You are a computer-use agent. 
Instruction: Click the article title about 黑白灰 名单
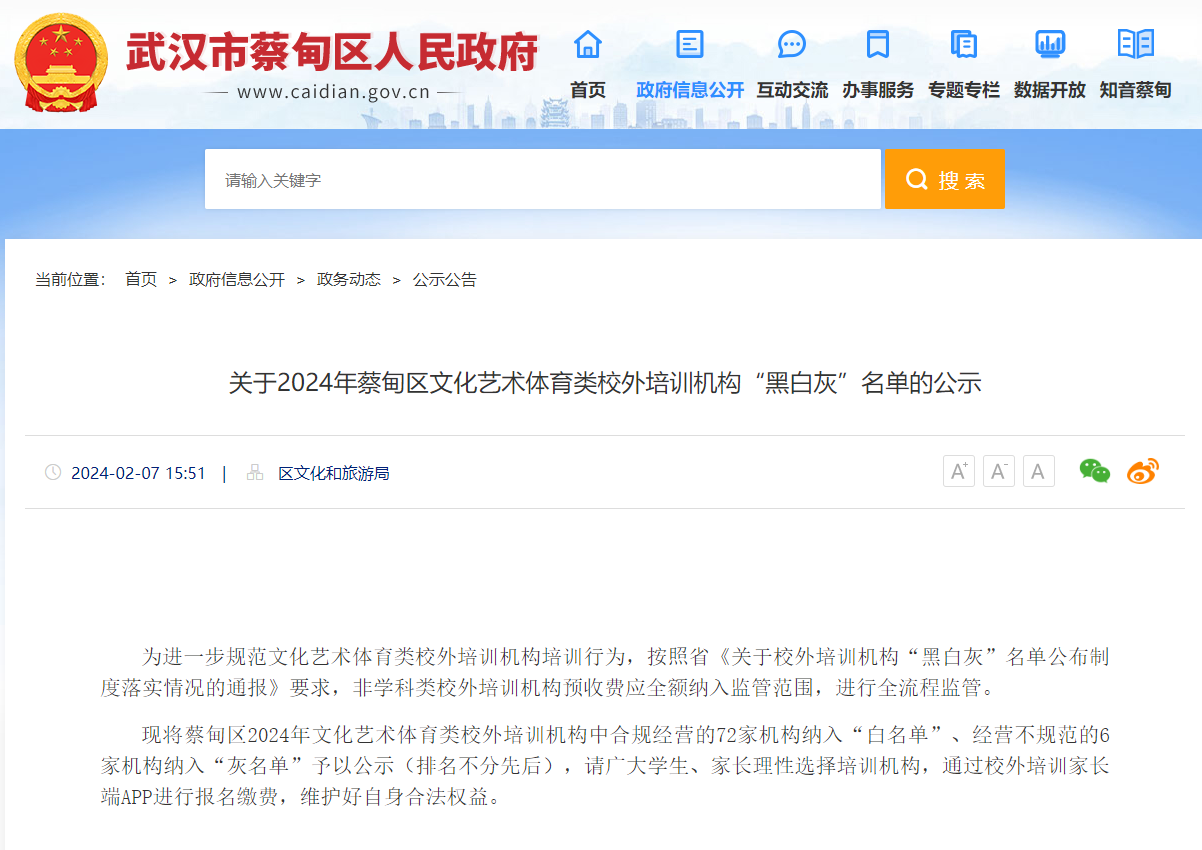pos(605,382)
